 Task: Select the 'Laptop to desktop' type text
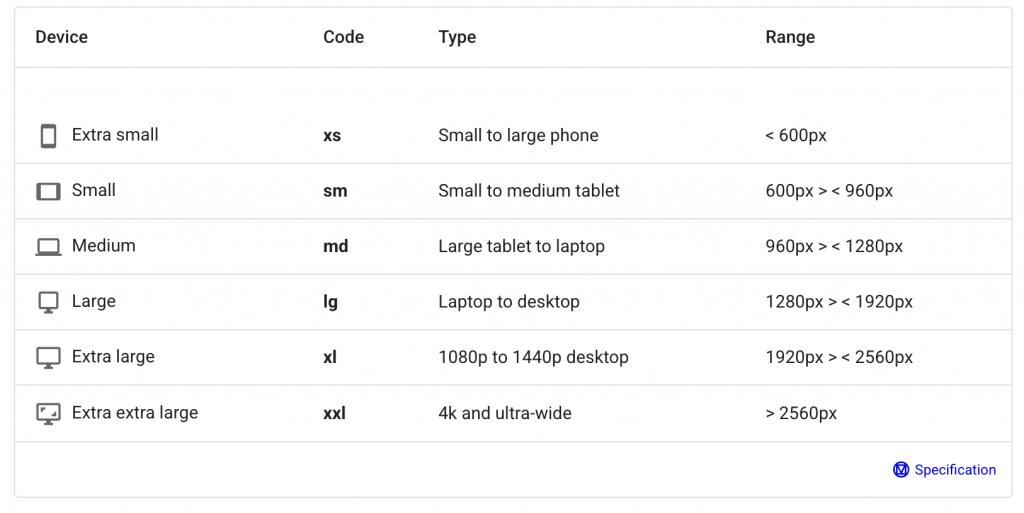coord(509,302)
